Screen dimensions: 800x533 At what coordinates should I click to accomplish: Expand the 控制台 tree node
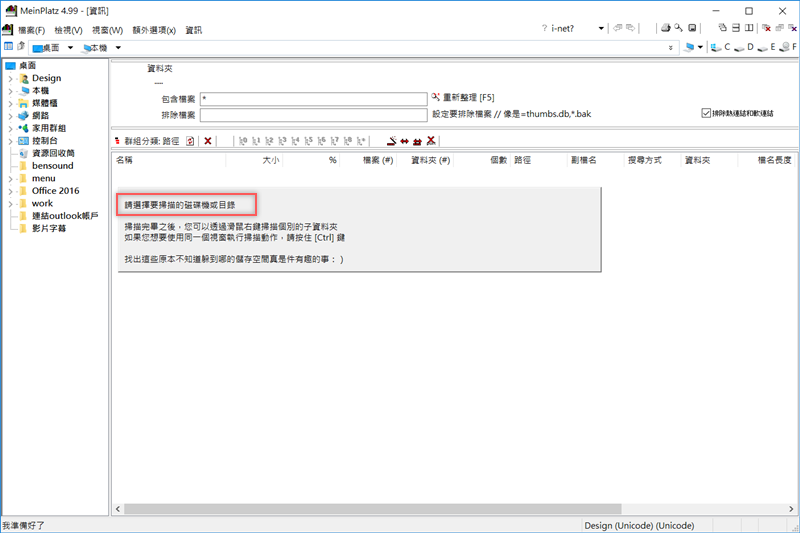[10, 141]
